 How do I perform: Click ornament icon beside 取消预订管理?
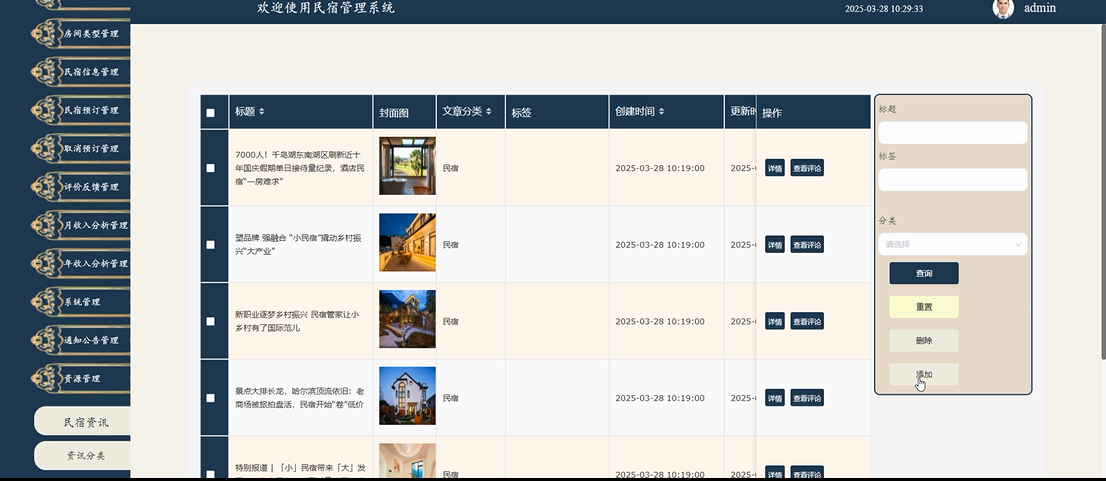click(x=47, y=149)
